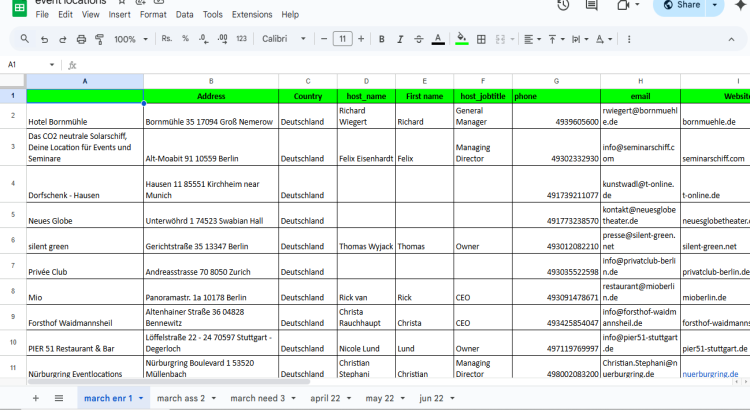Click the Borders icon
Image resolution: width=750 pixels, height=410 pixels.
(481, 39)
